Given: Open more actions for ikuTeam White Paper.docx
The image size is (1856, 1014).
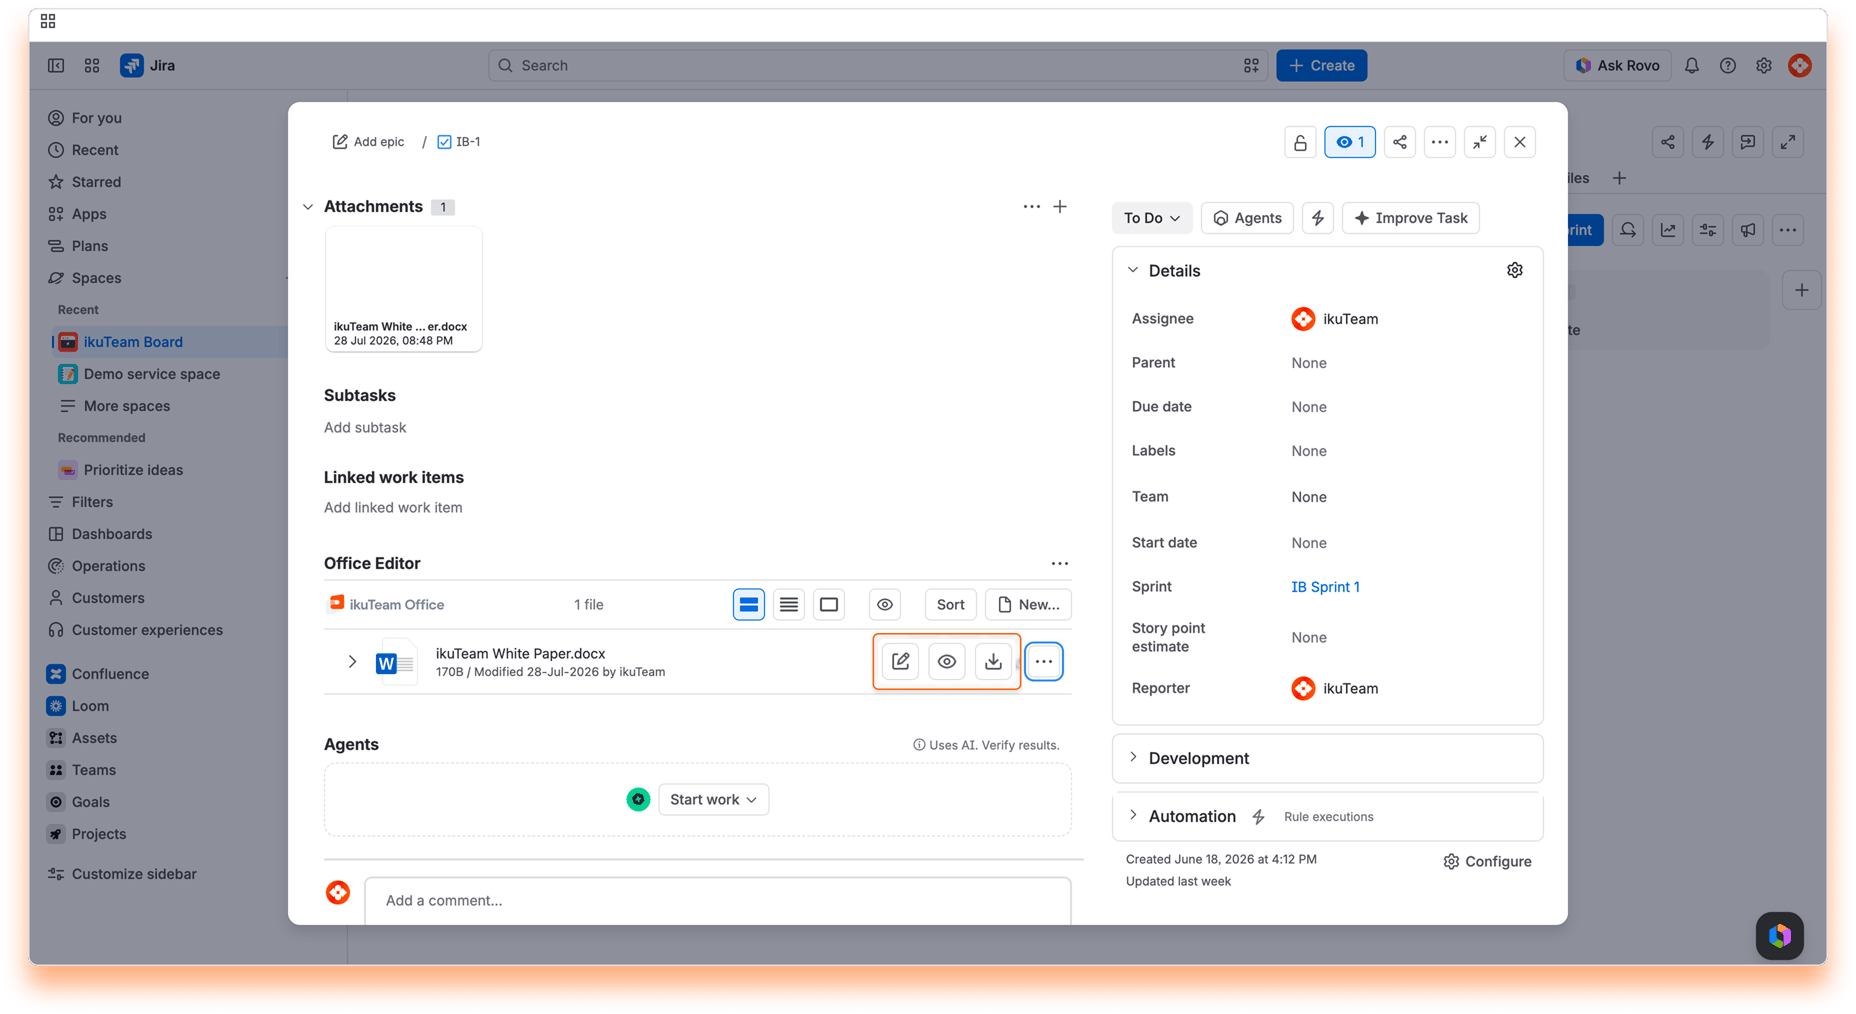Looking at the screenshot, I should tap(1043, 661).
